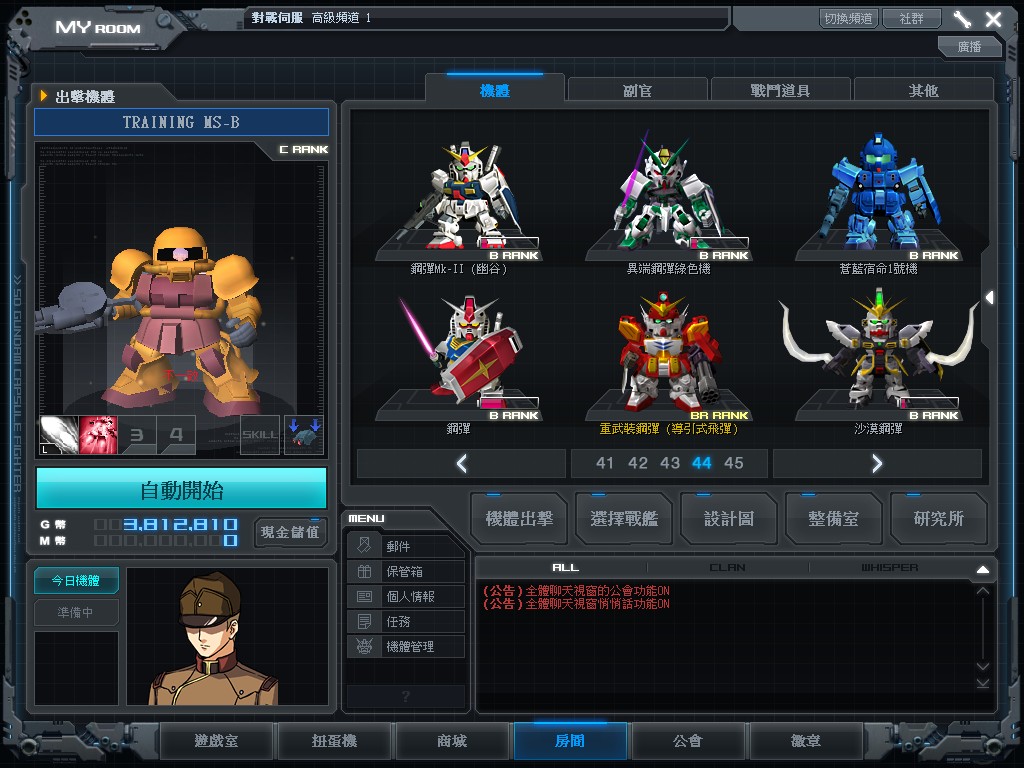Go to 公會 in bottom navigation

pyautogui.click(x=688, y=741)
